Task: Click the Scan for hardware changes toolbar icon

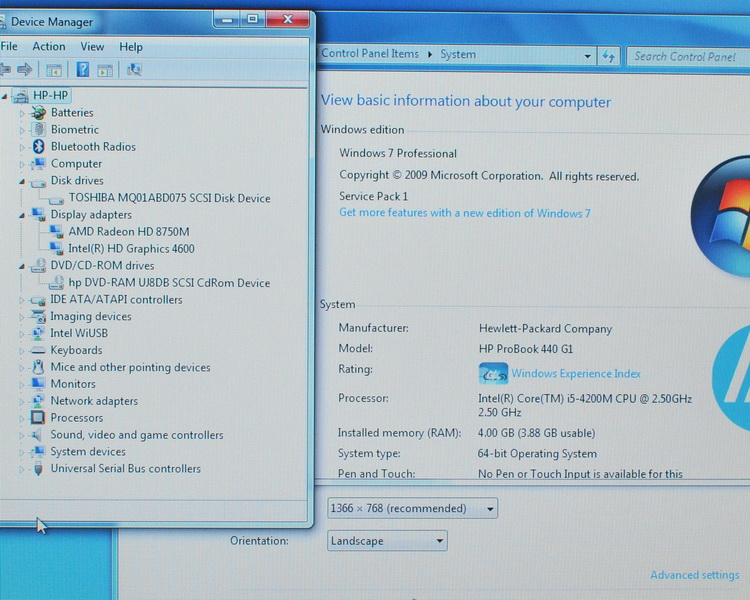Action: click(134, 70)
